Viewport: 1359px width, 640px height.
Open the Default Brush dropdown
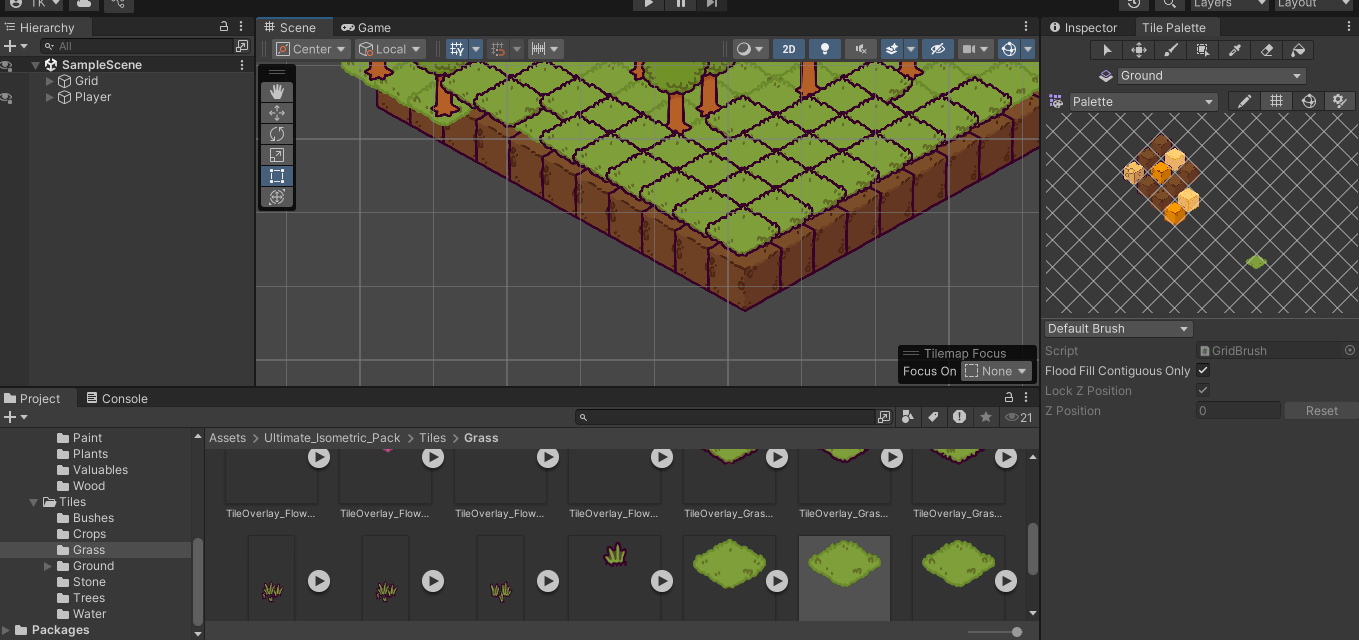click(1118, 329)
